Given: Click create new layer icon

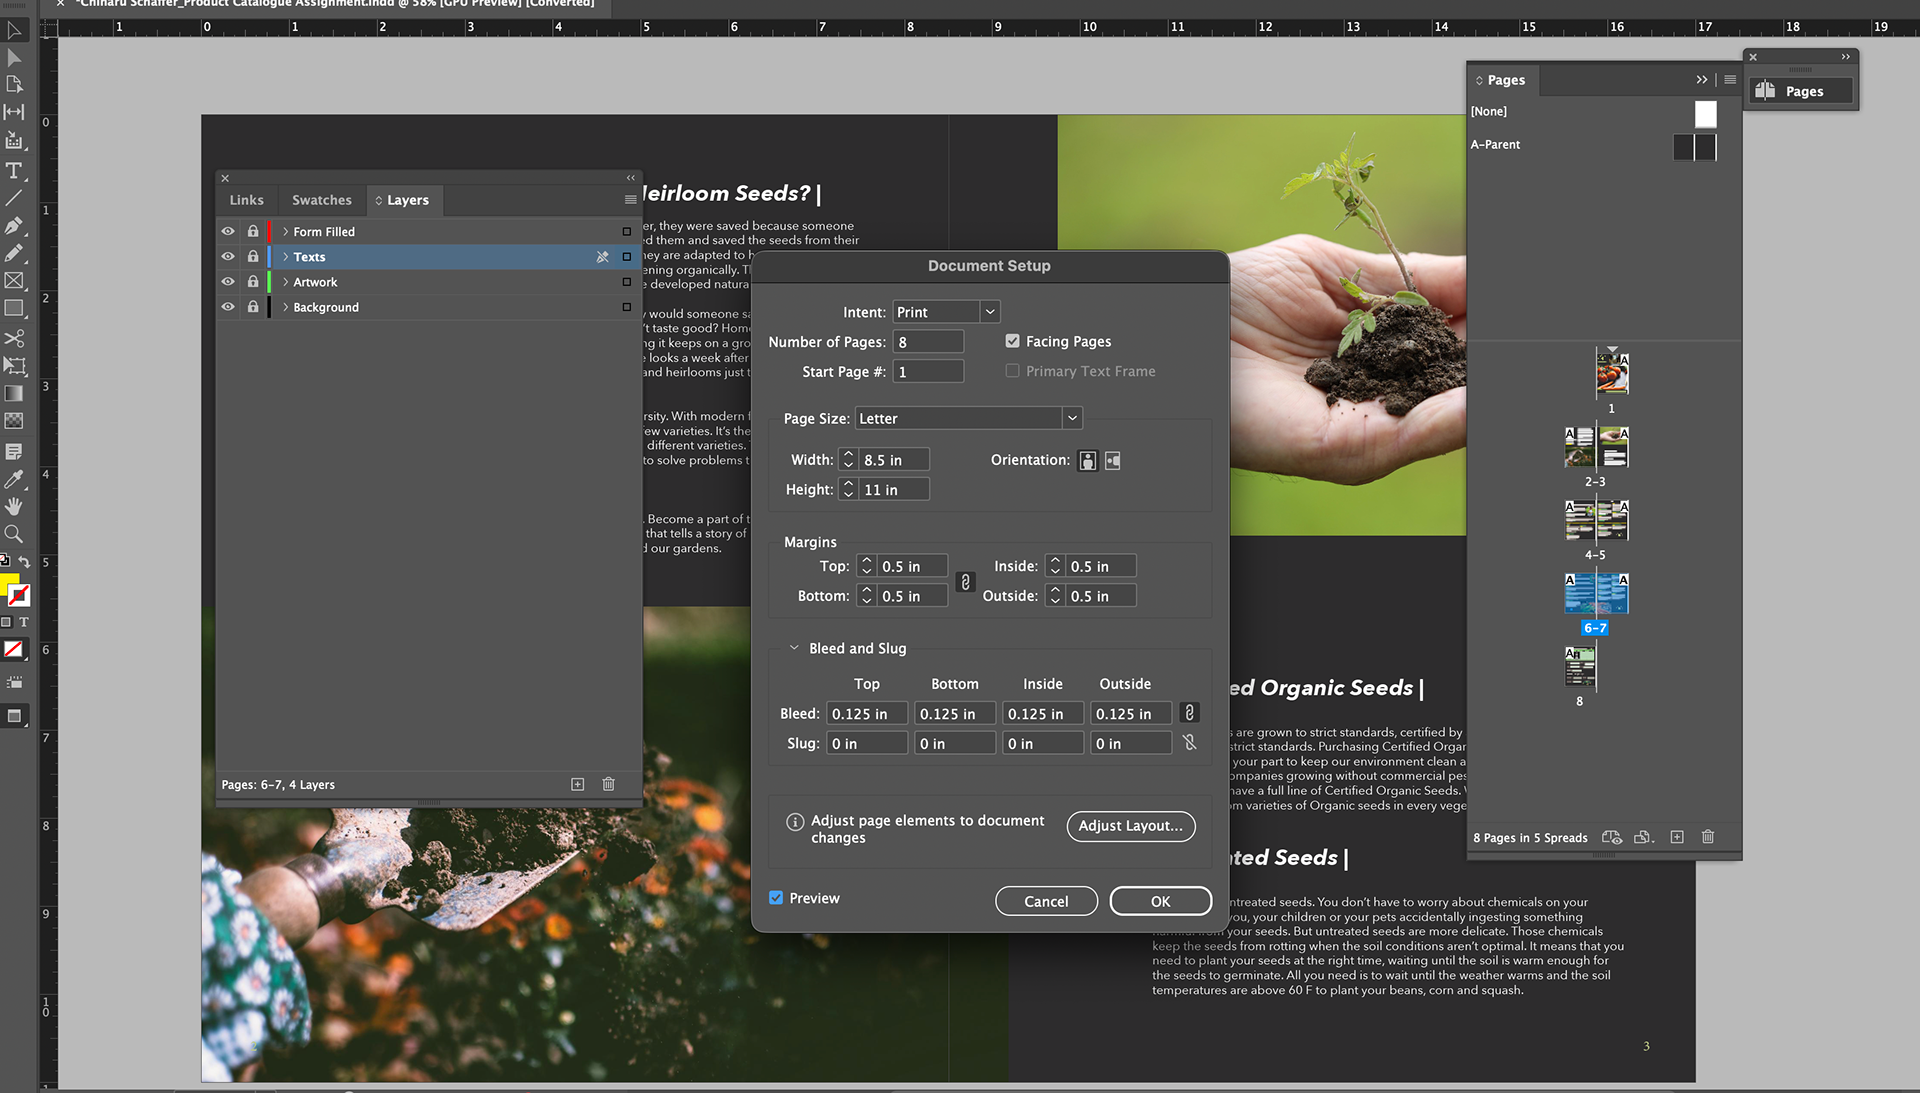Looking at the screenshot, I should tap(577, 785).
